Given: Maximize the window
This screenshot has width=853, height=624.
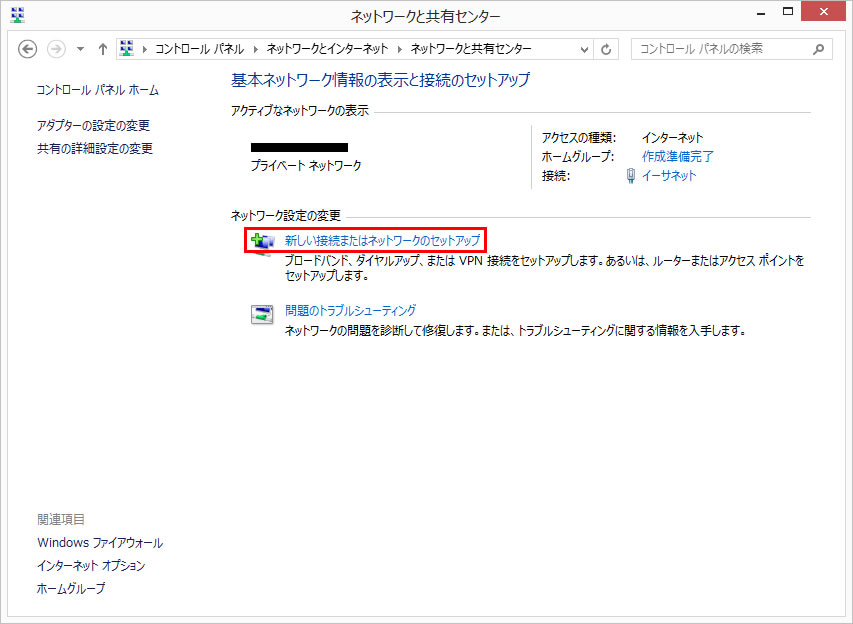Looking at the screenshot, I should (x=788, y=12).
